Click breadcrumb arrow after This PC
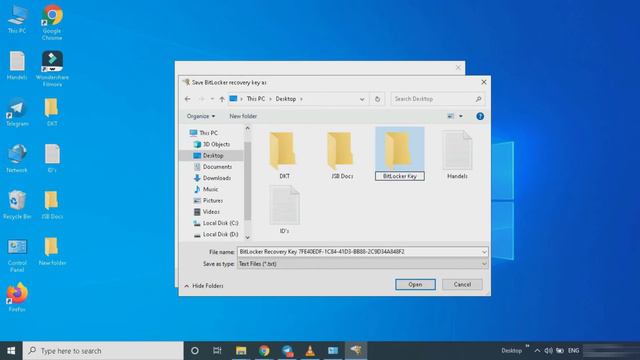Viewport: 640px width, 360px height. [270, 99]
